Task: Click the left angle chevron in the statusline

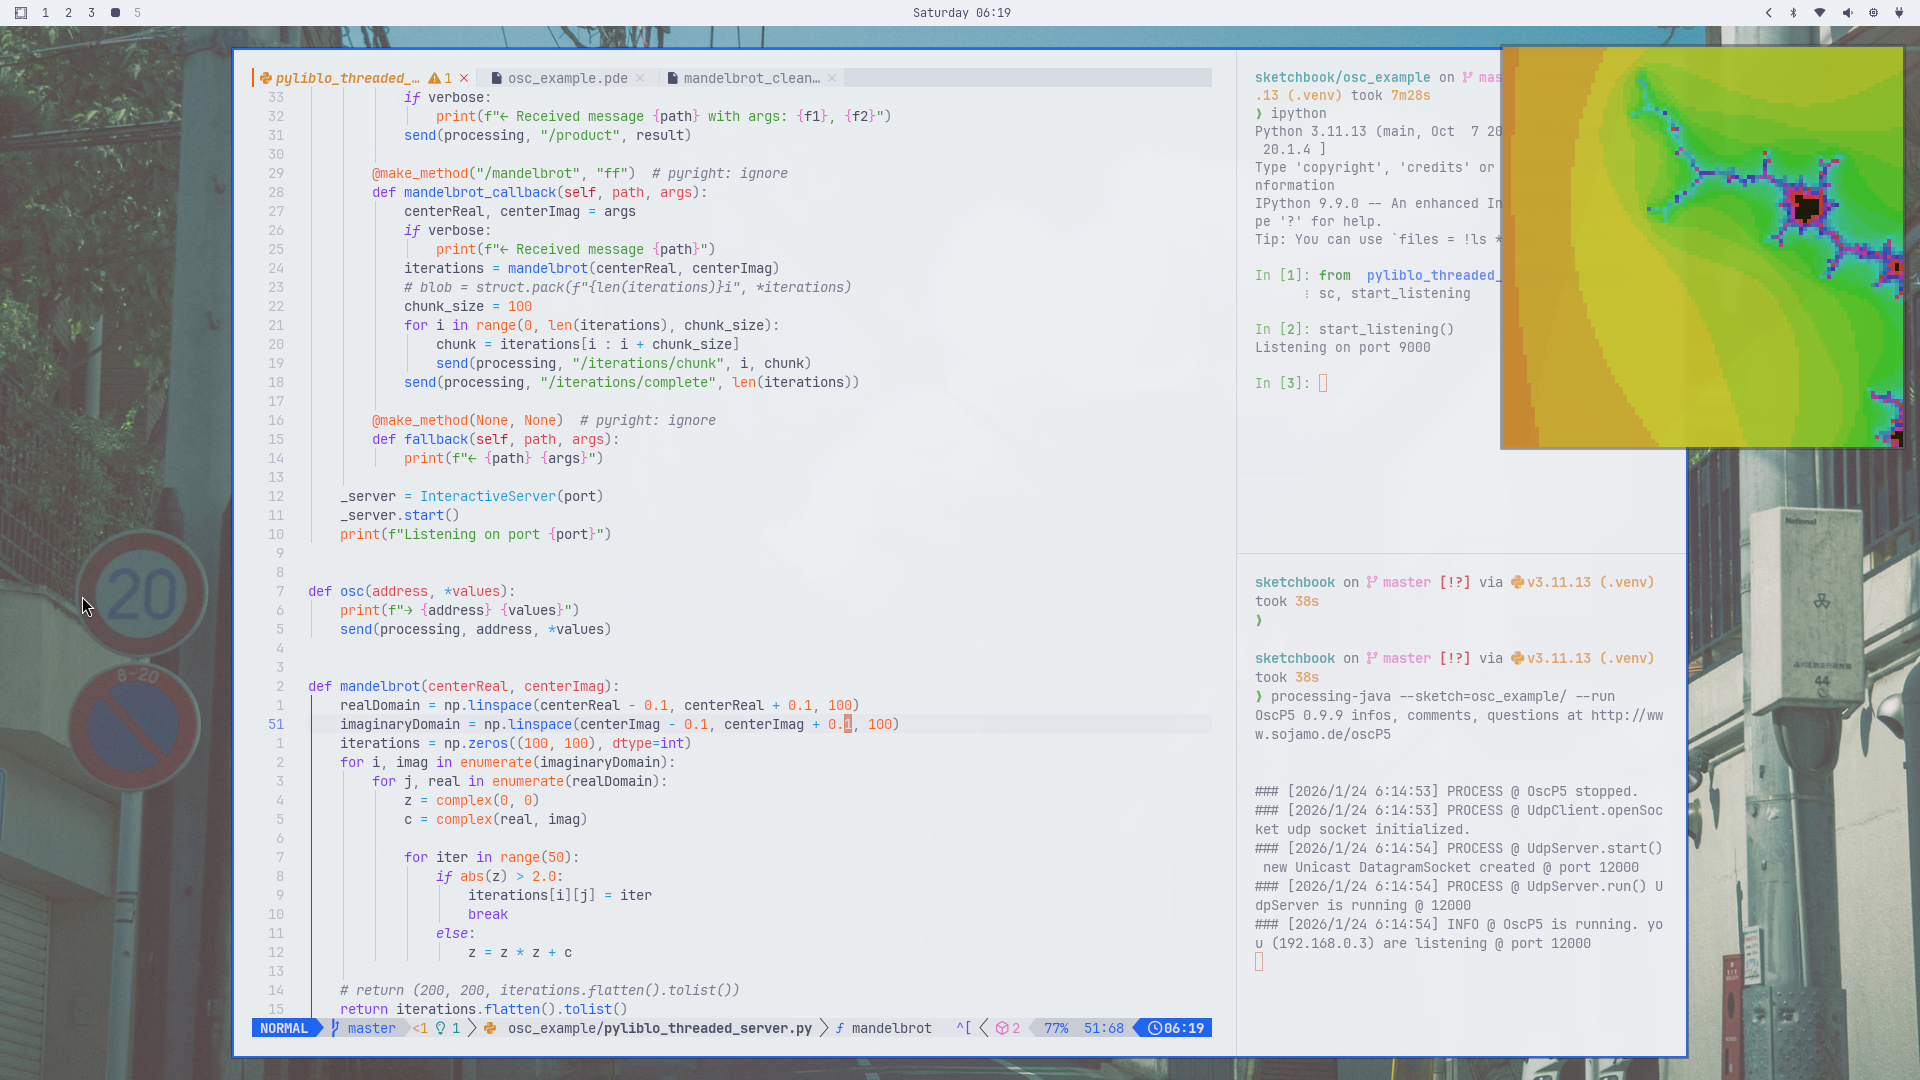Action: click(983, 1028)
